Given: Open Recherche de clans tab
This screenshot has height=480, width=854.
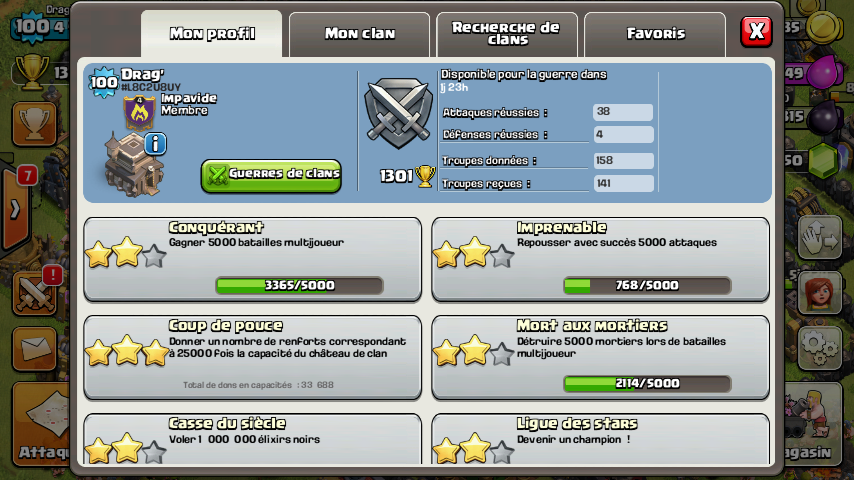Looking at the screenshot, I should tap(507, 34).
